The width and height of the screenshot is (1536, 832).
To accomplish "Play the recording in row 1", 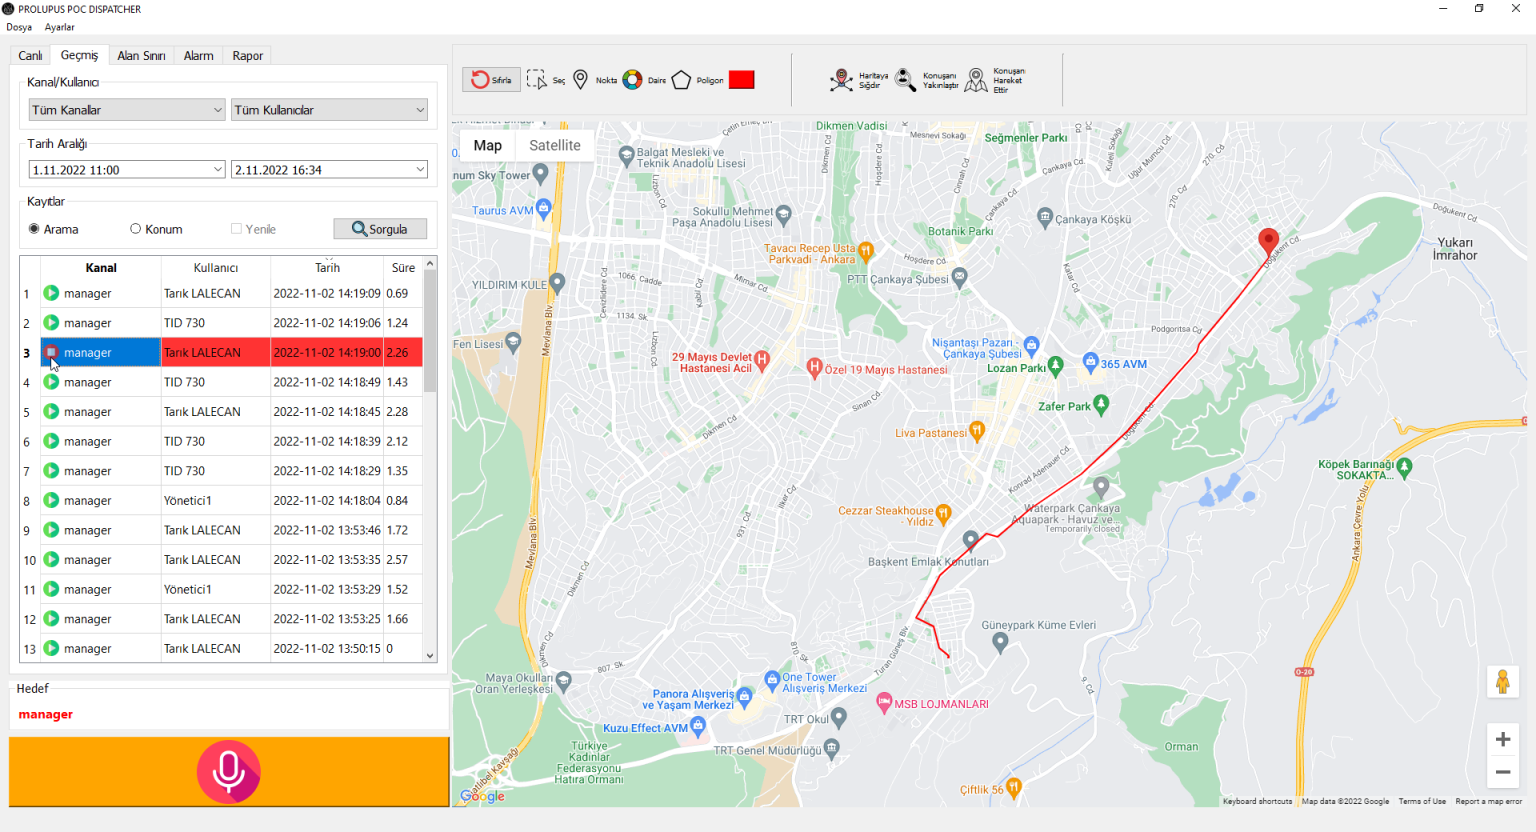I will point(51,293).
